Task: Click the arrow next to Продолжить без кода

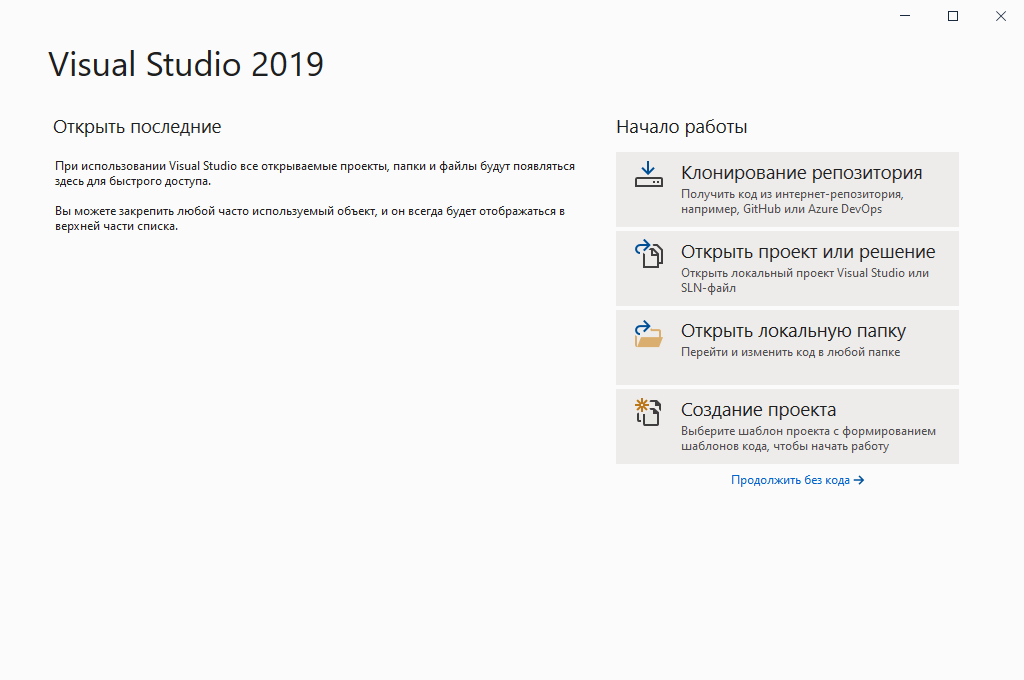Action: (x=859, y=480)
